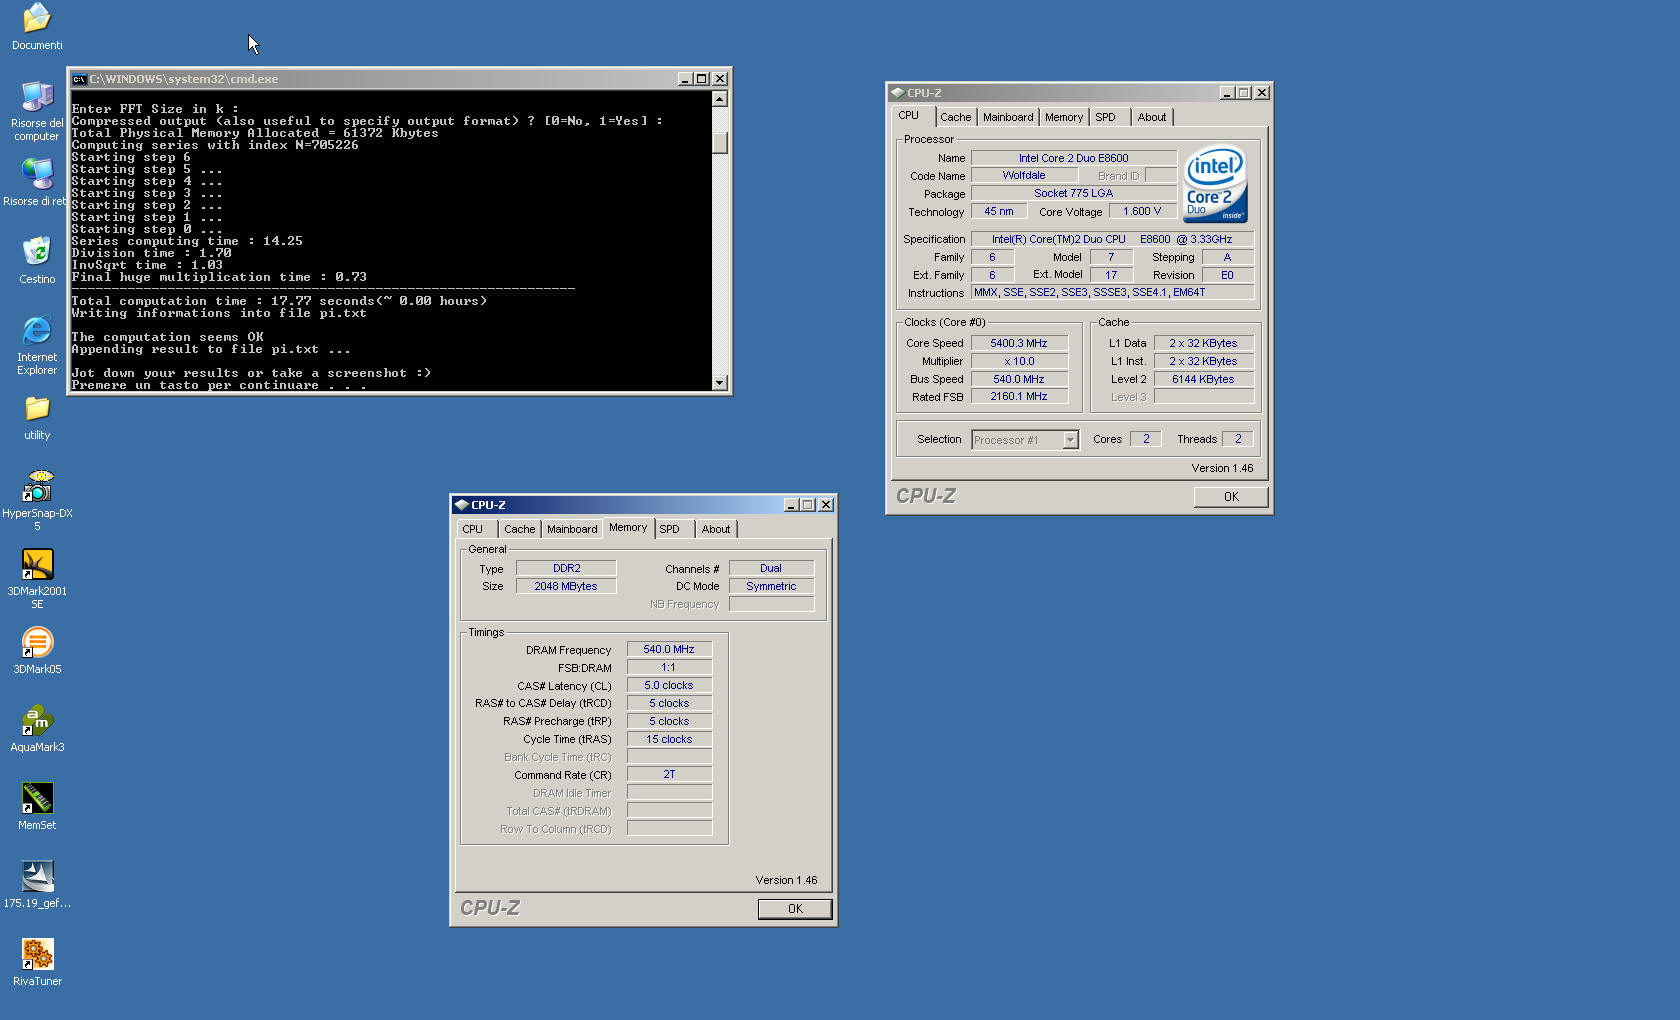Screen dimensions: 1680x1020
Task: Launch 3DMark2001 SE shortcut
Action: 37,564
